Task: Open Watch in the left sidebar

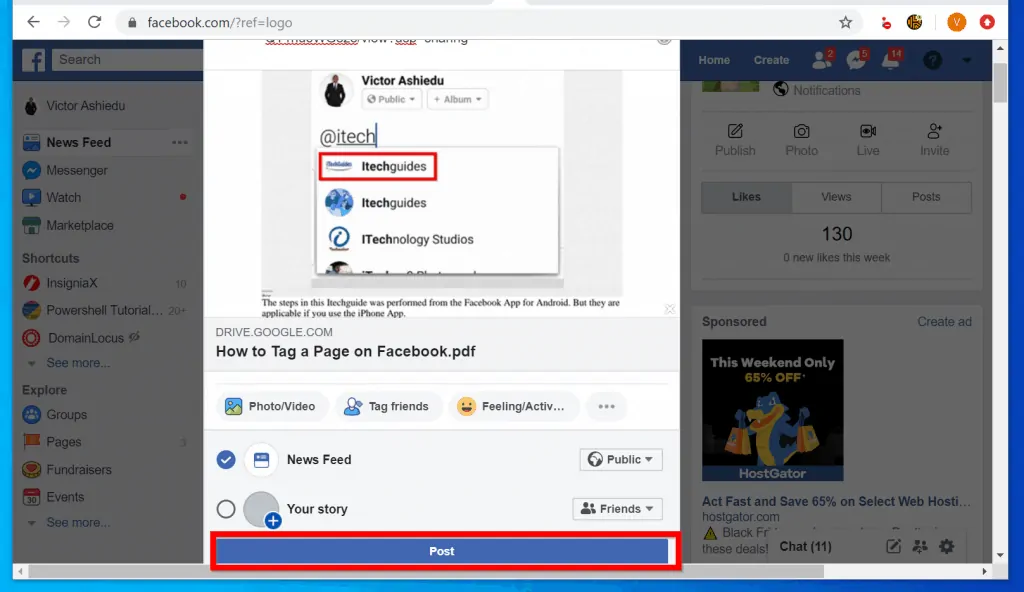Action: click(x=63, y=197)
